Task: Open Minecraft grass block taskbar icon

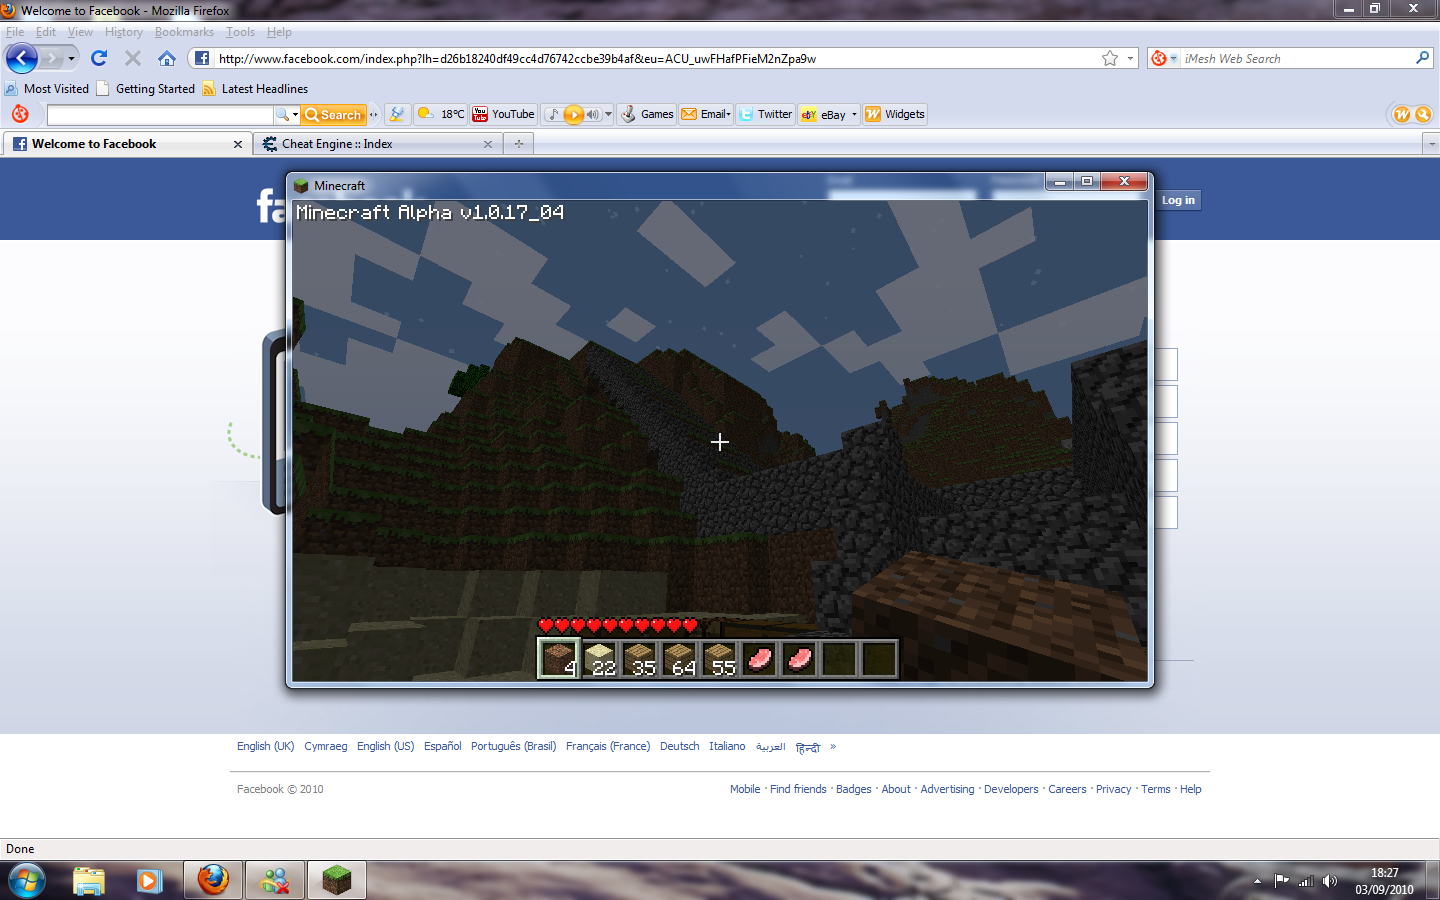Action: pyautogui.click(x=337, y=881)
